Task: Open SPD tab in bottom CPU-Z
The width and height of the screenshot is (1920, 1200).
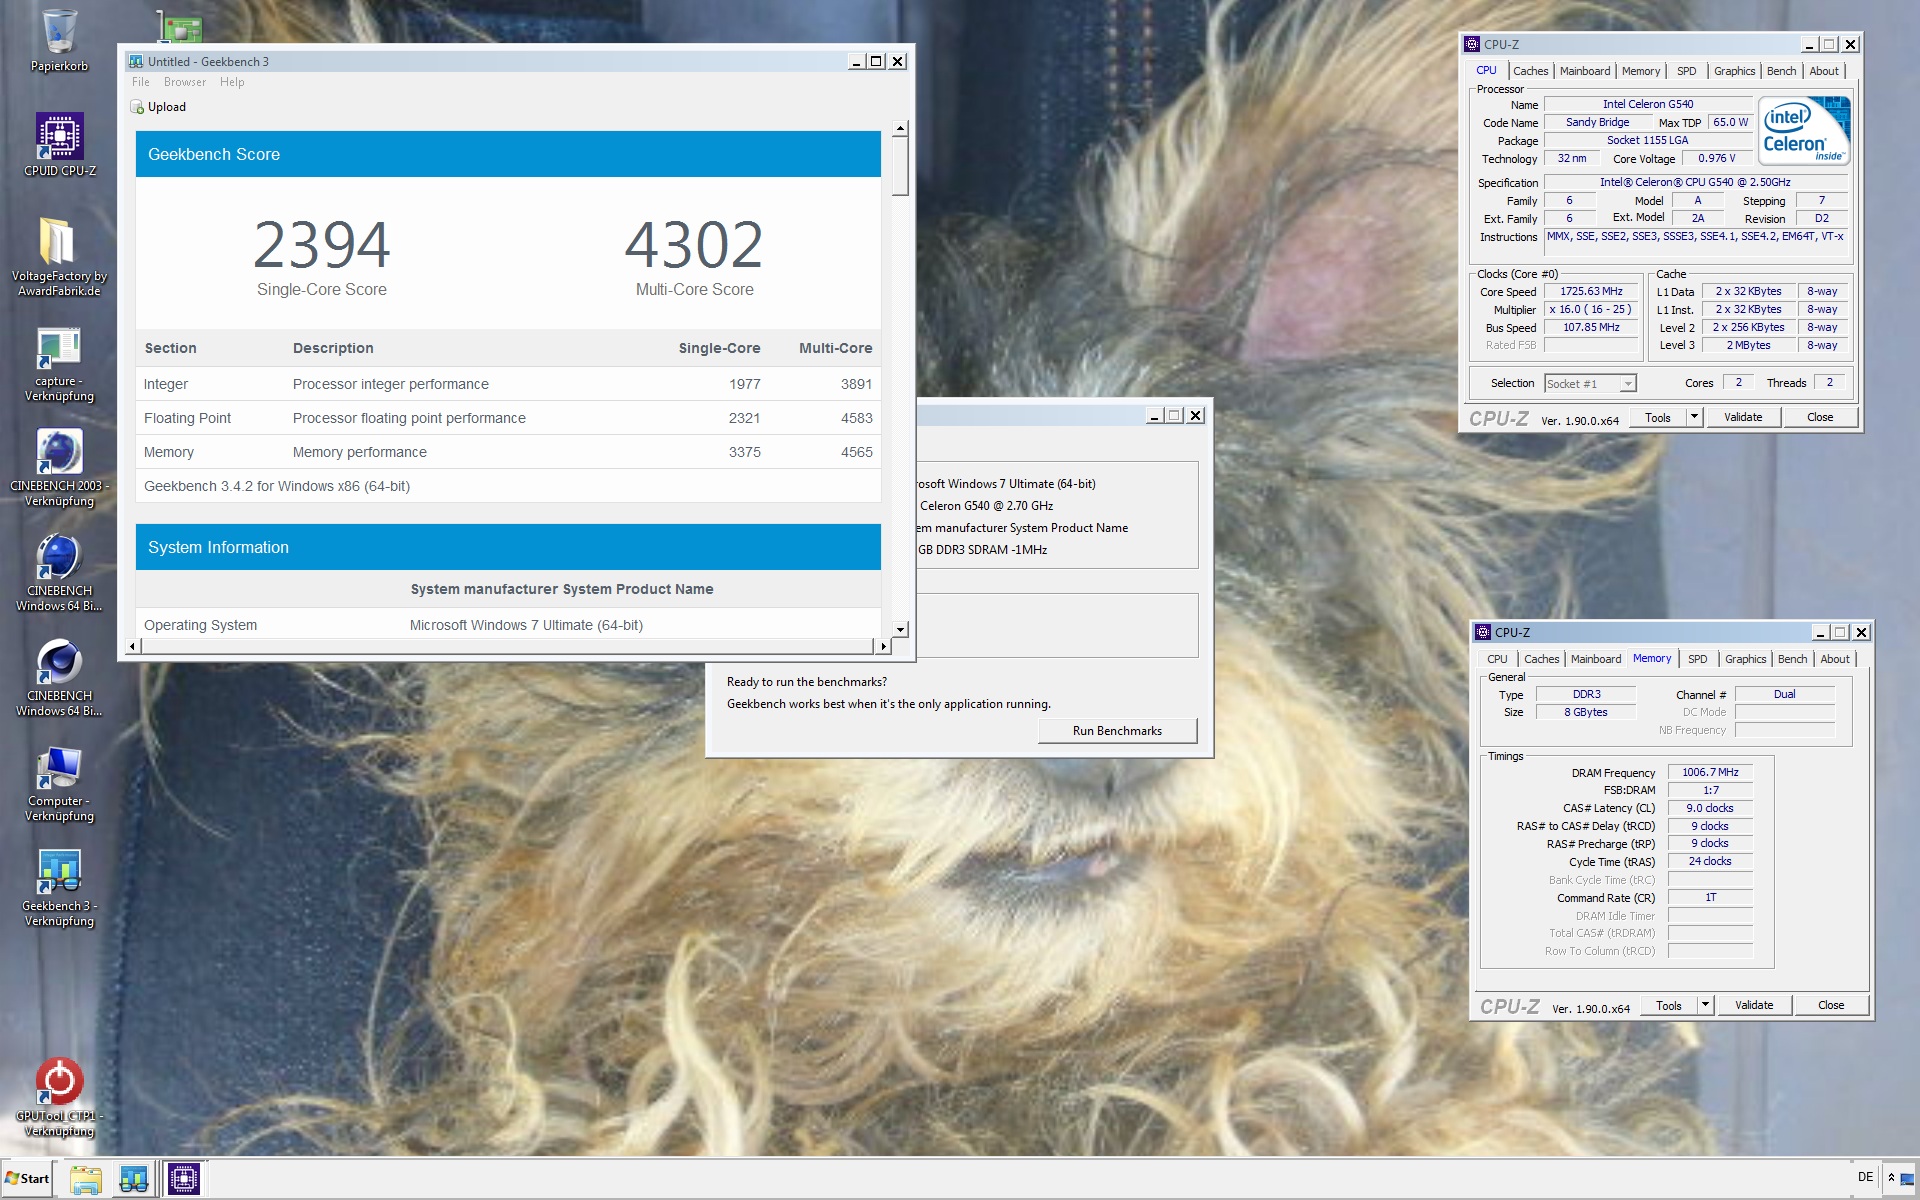Action: [x=1697, y=659]
